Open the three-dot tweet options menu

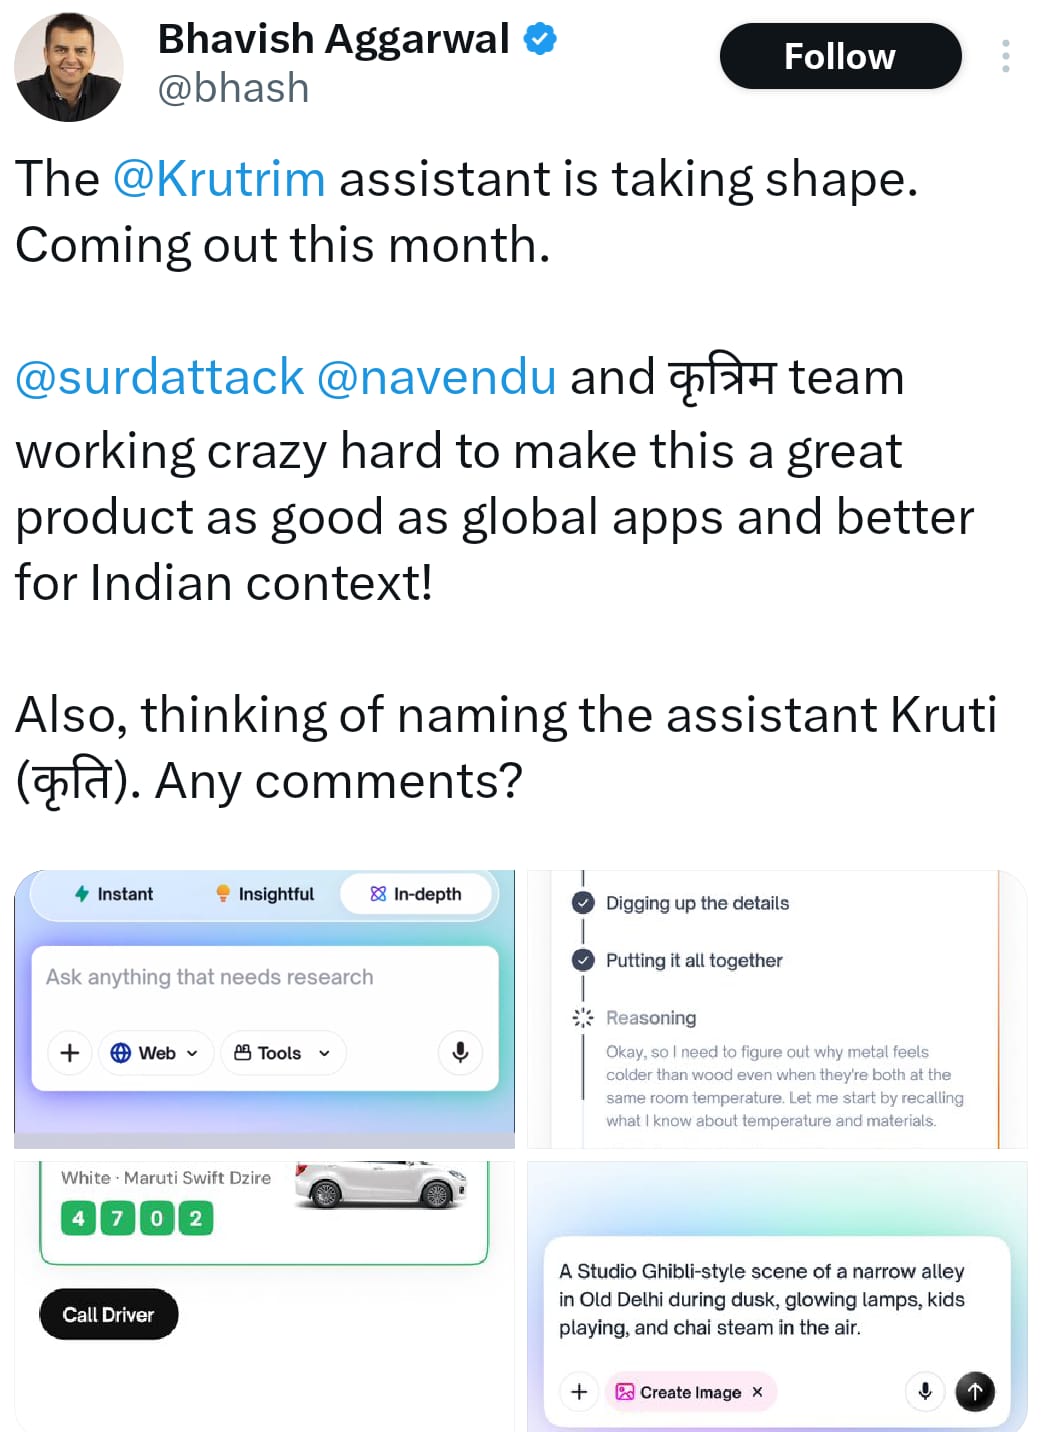[x=1005, y=56]
